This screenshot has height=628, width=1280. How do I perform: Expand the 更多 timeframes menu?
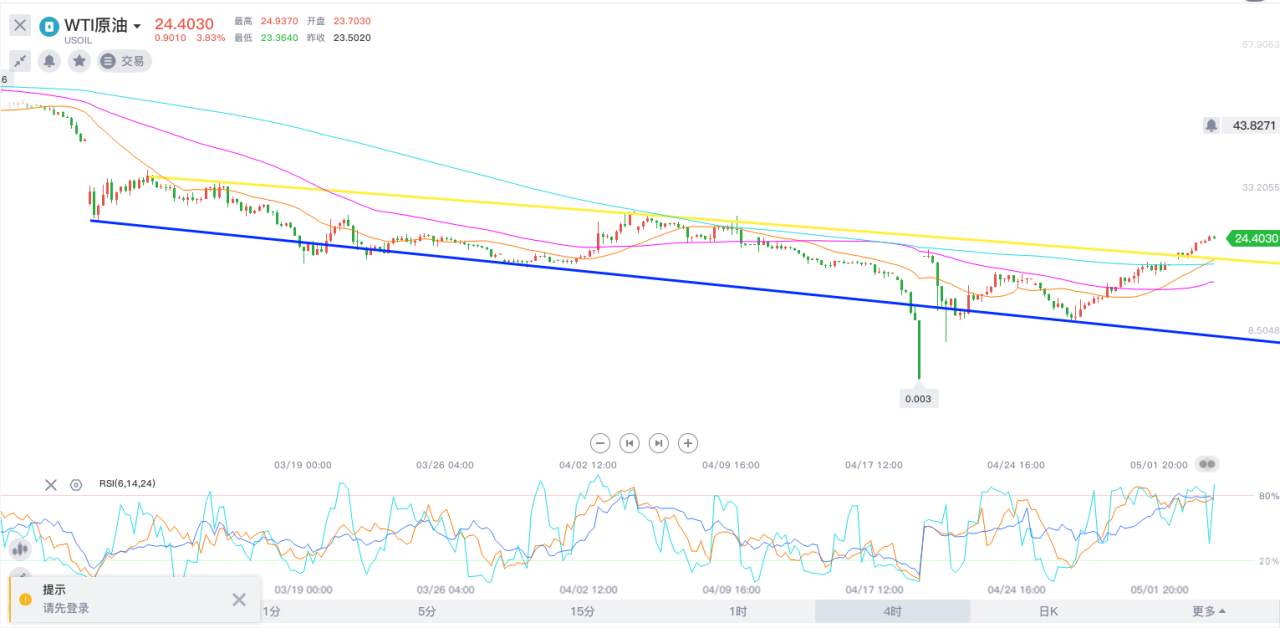point(1208,611)
